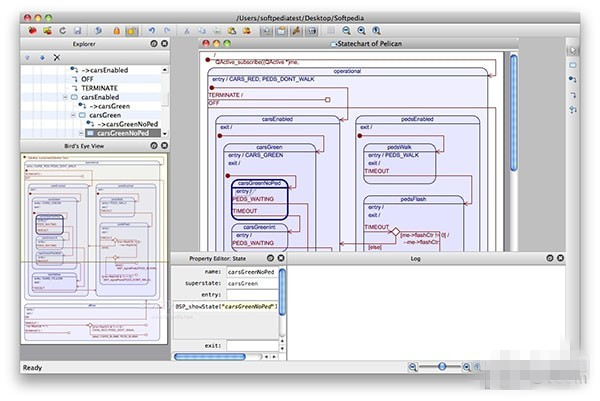Screen dimensions: 600x401
Task: Select the TERMINATE item in Explorer tree
Action: click(100, 88)
